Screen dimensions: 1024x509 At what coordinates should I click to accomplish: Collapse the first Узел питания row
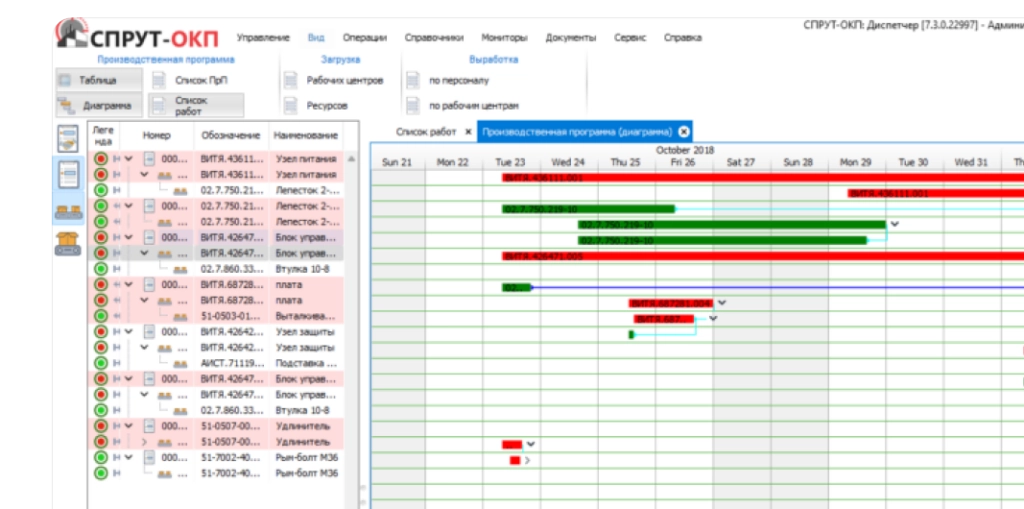(128, 159)
